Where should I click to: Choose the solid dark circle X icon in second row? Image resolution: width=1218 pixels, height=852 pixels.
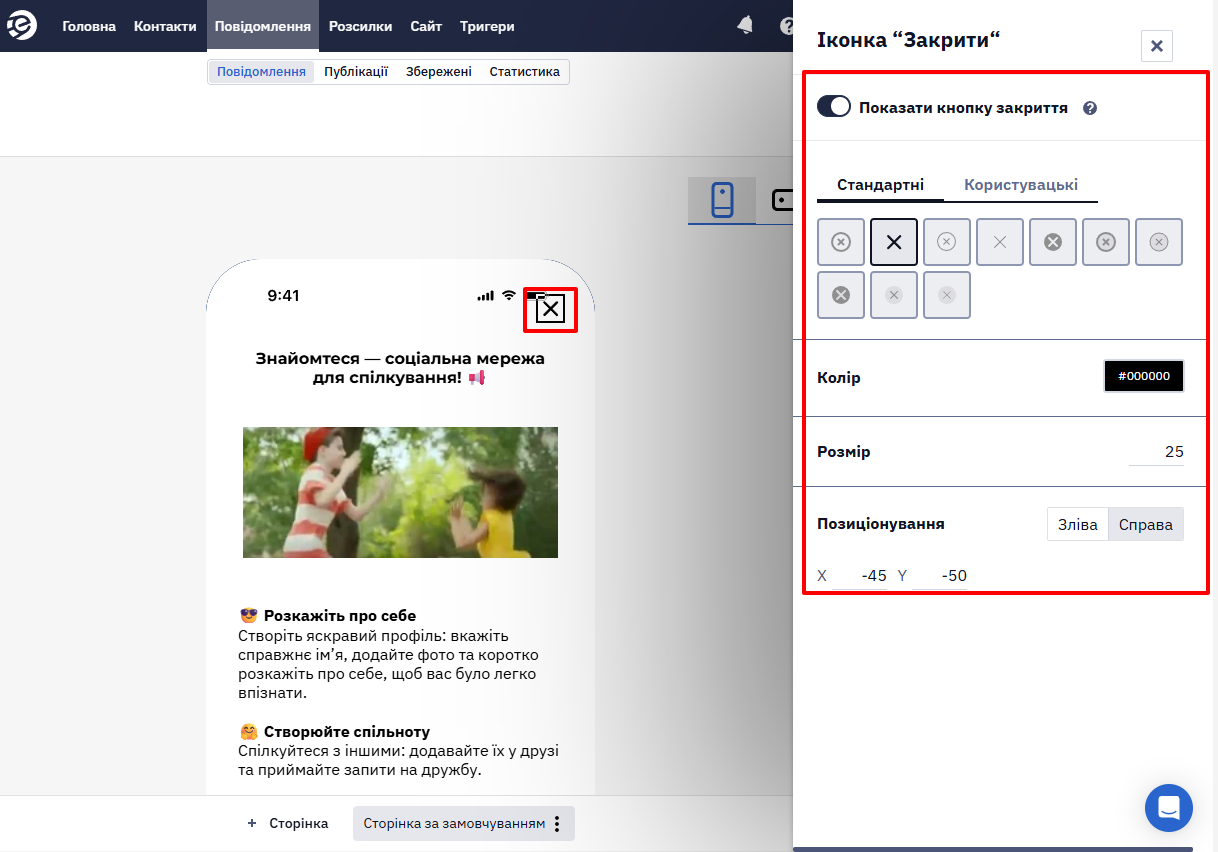coord(841,295)
